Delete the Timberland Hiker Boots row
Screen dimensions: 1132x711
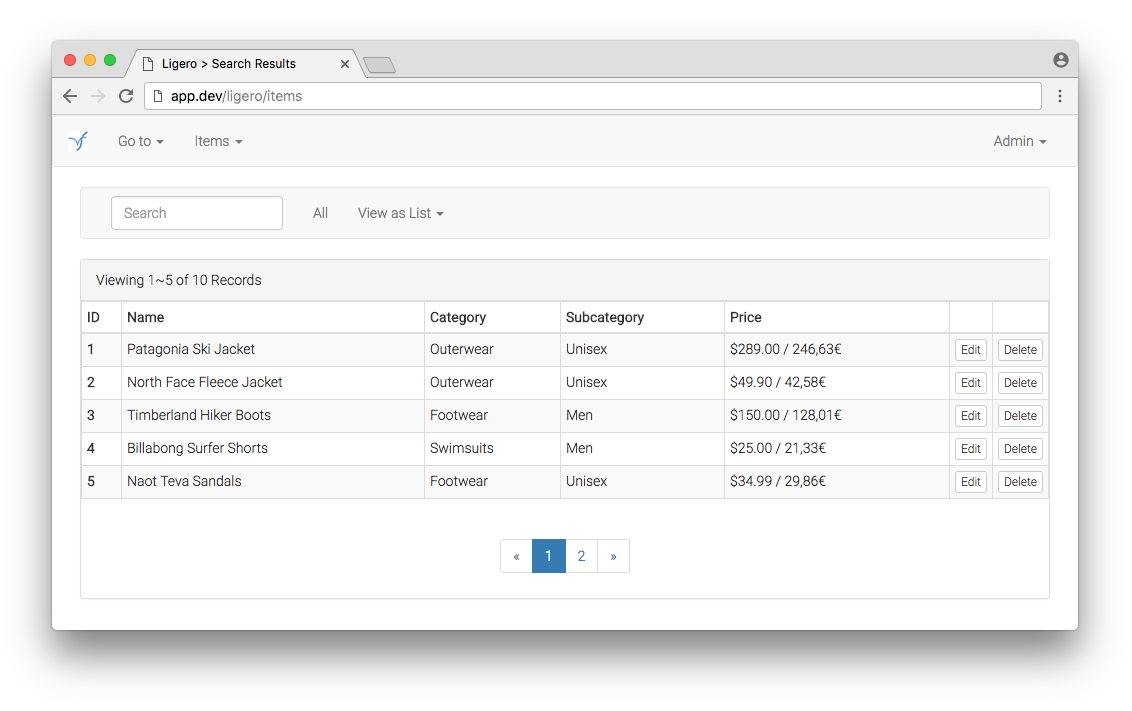[1019, 416]
